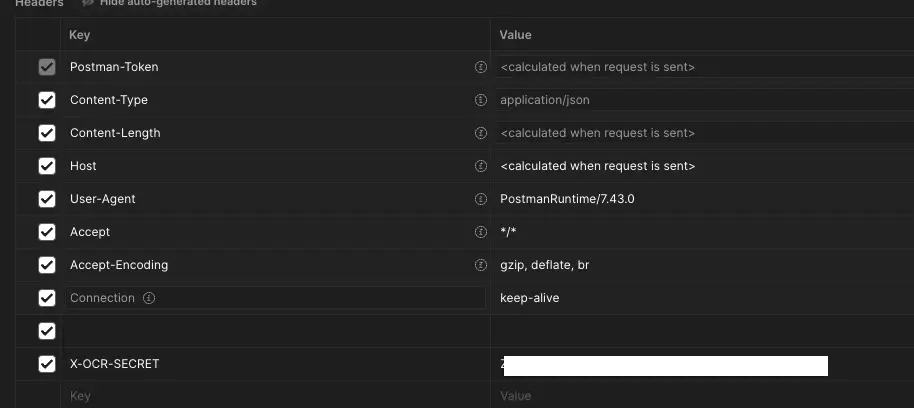
Task: Click the Content-Length key cell
Action: coord(275,133)
